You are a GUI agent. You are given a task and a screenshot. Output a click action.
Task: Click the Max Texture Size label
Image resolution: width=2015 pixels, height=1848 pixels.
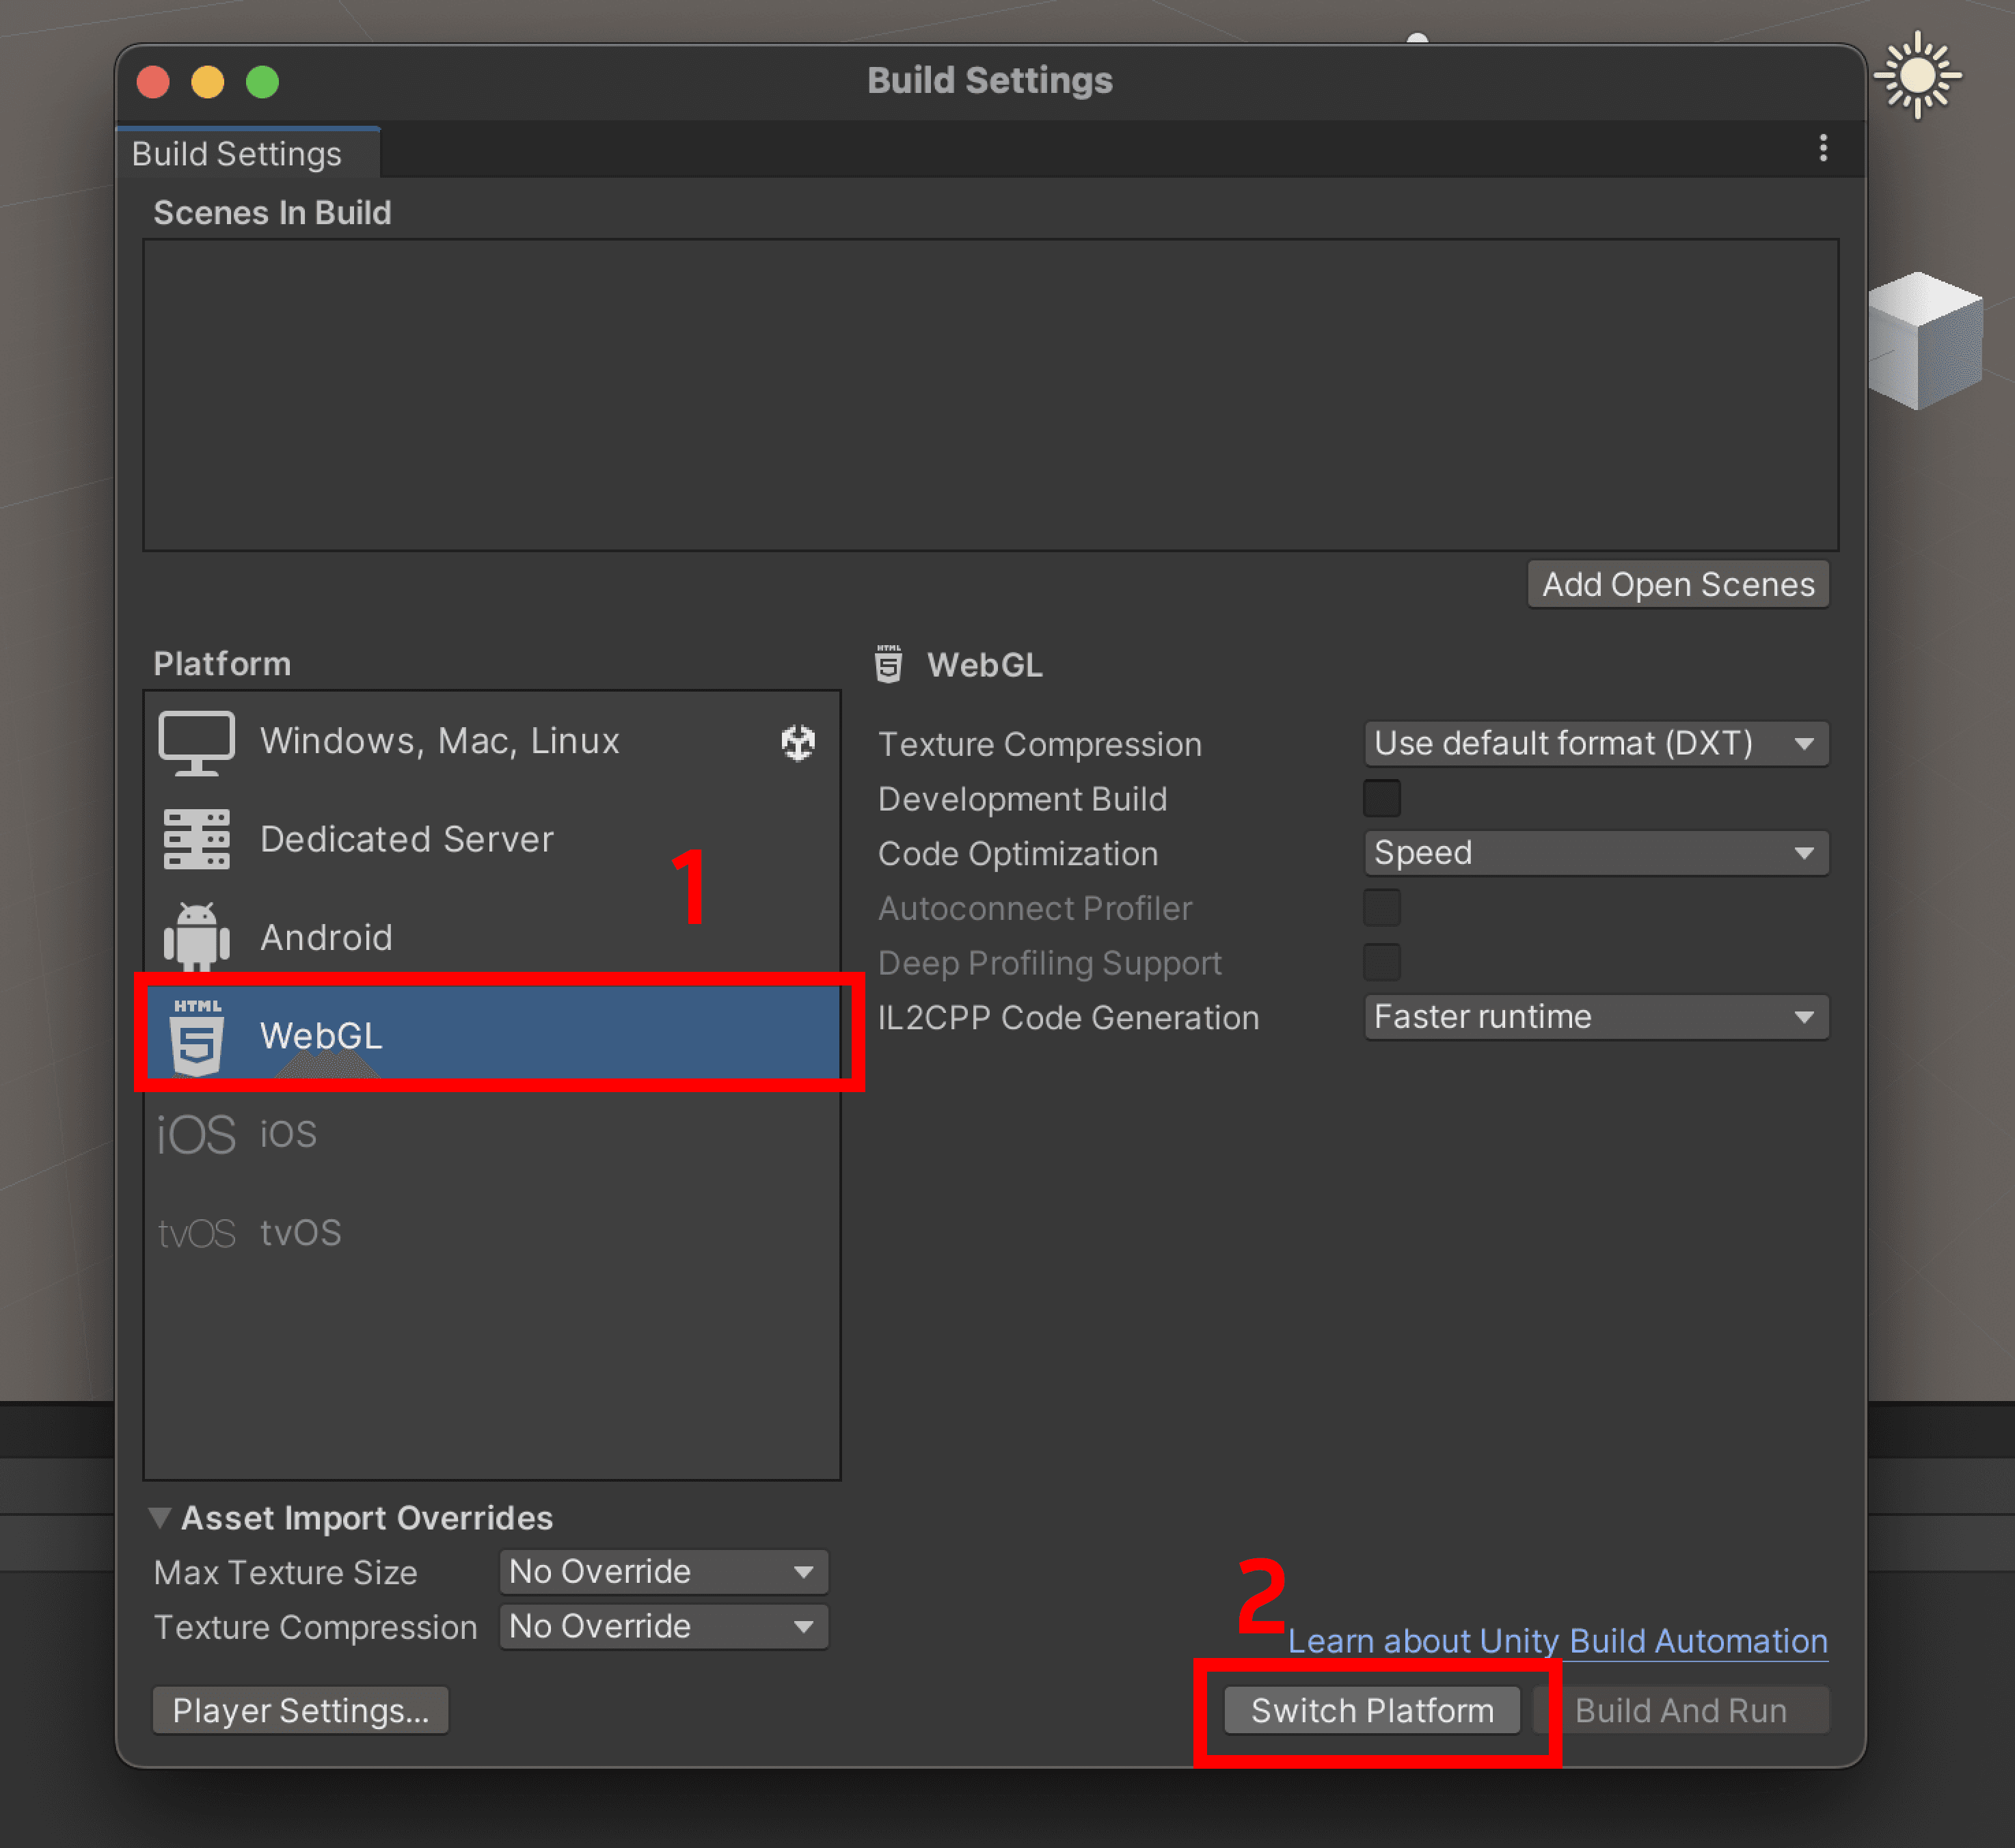coord(285,1573)
